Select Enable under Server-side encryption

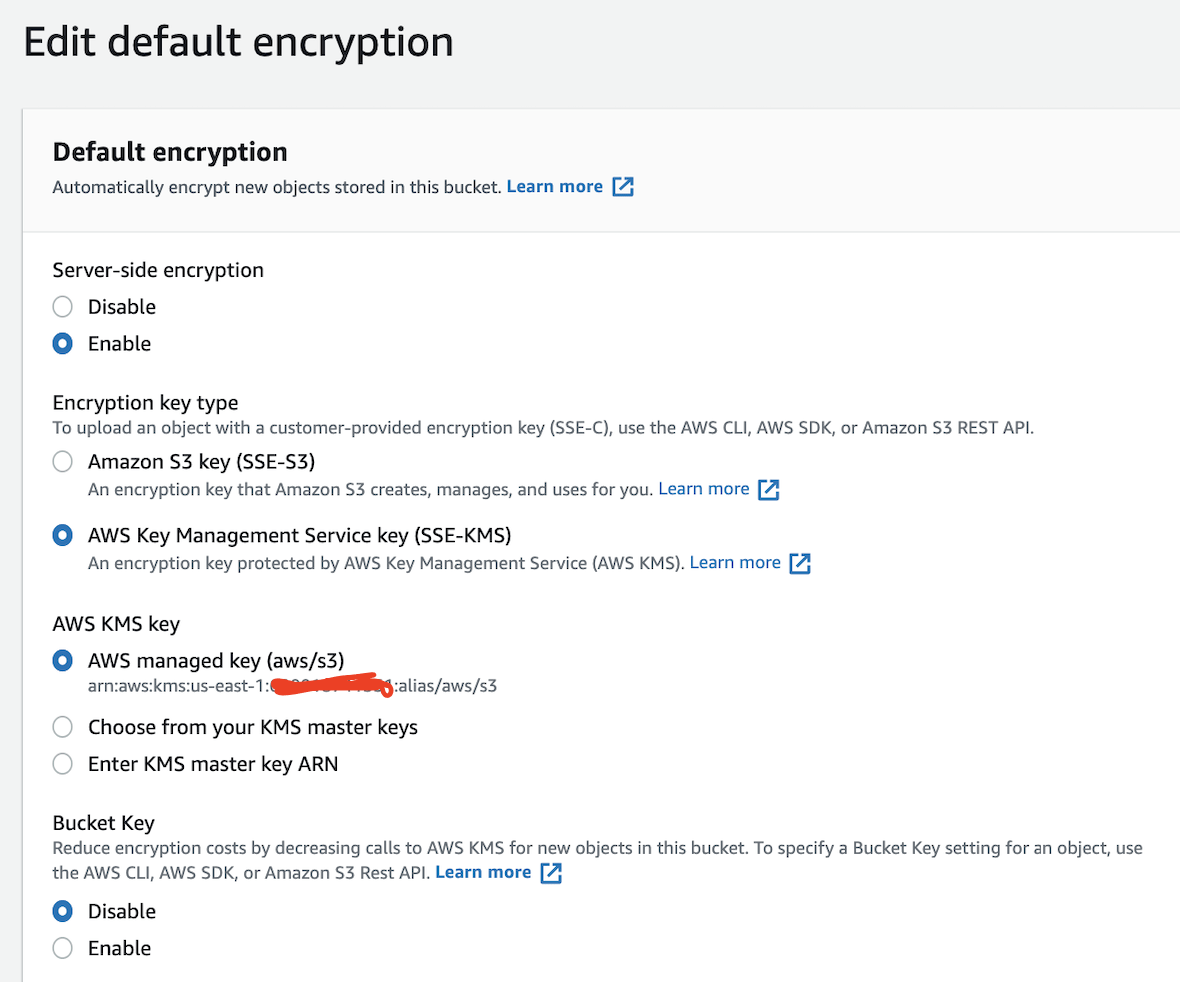63,344
